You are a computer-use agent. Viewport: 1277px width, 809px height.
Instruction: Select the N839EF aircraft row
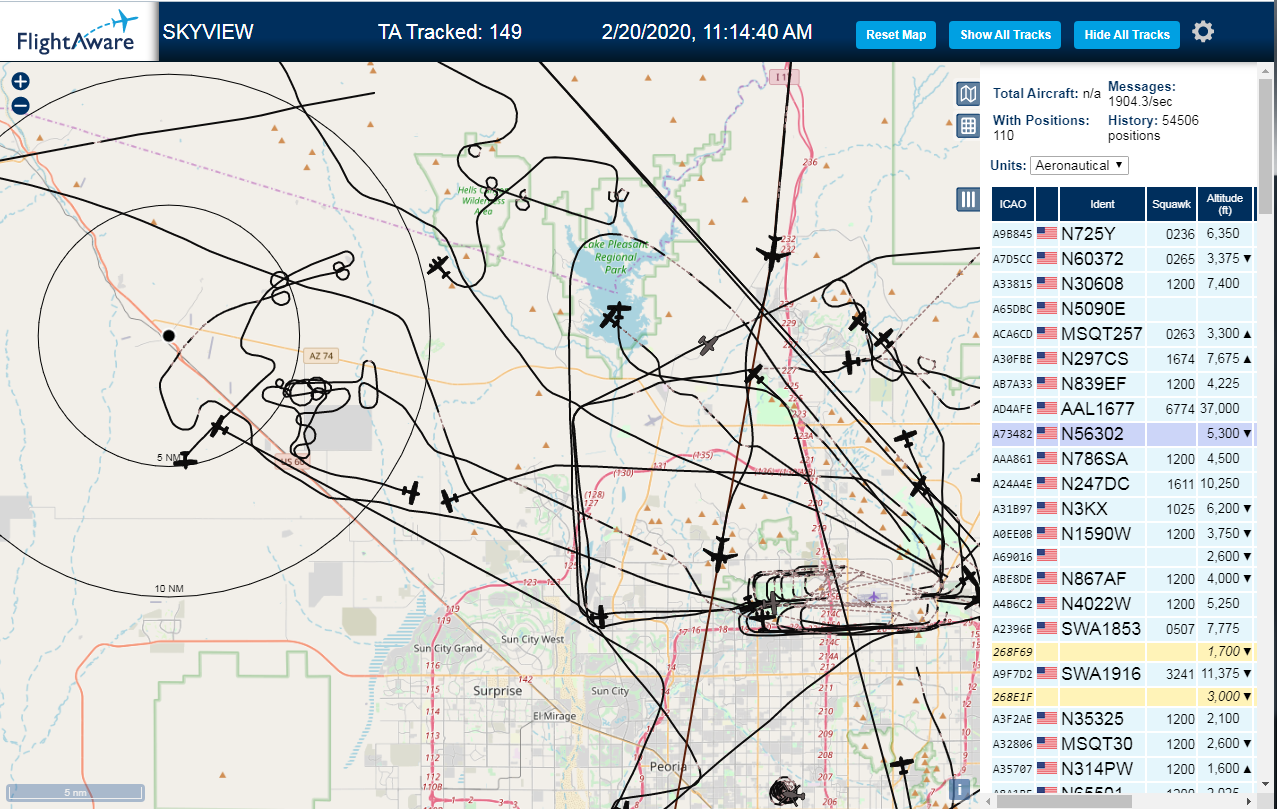[1124, 384]
